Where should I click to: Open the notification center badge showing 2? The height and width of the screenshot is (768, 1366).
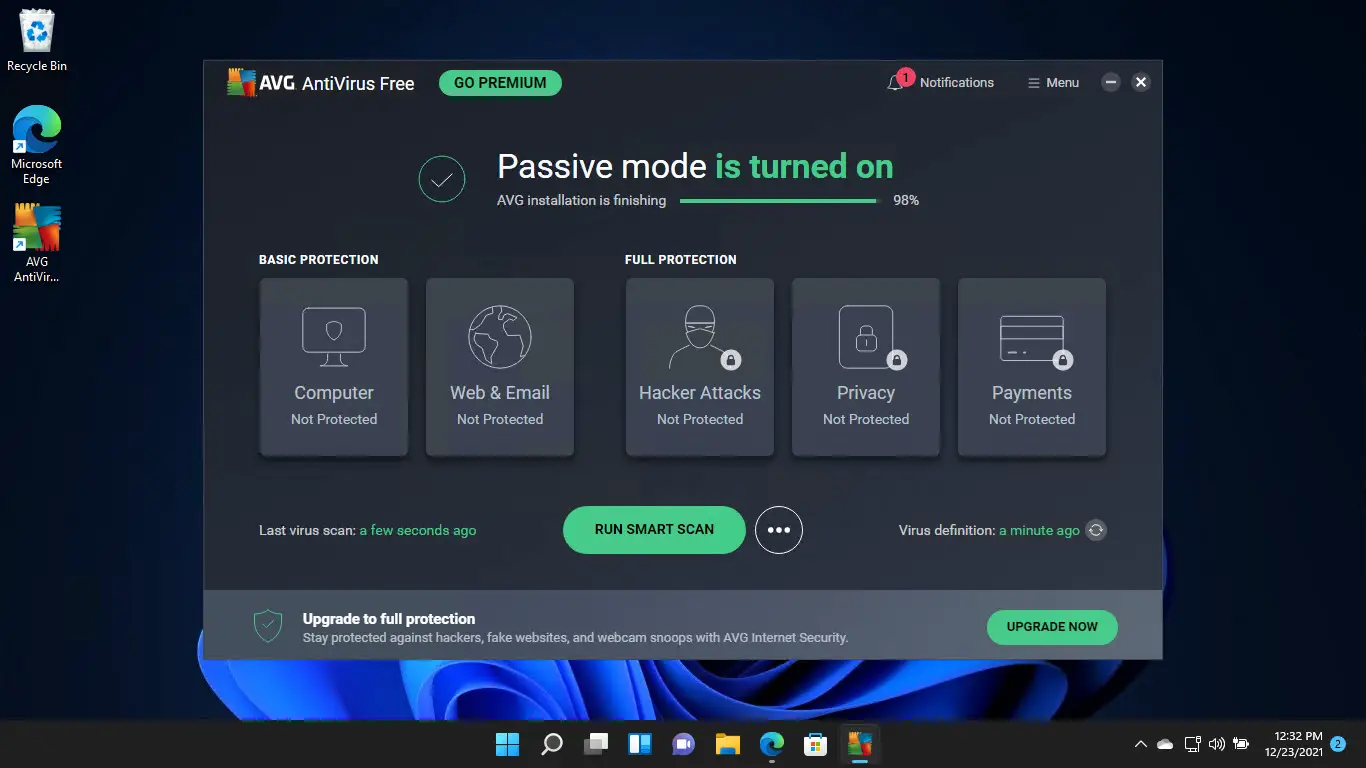tap(1338, 744)
